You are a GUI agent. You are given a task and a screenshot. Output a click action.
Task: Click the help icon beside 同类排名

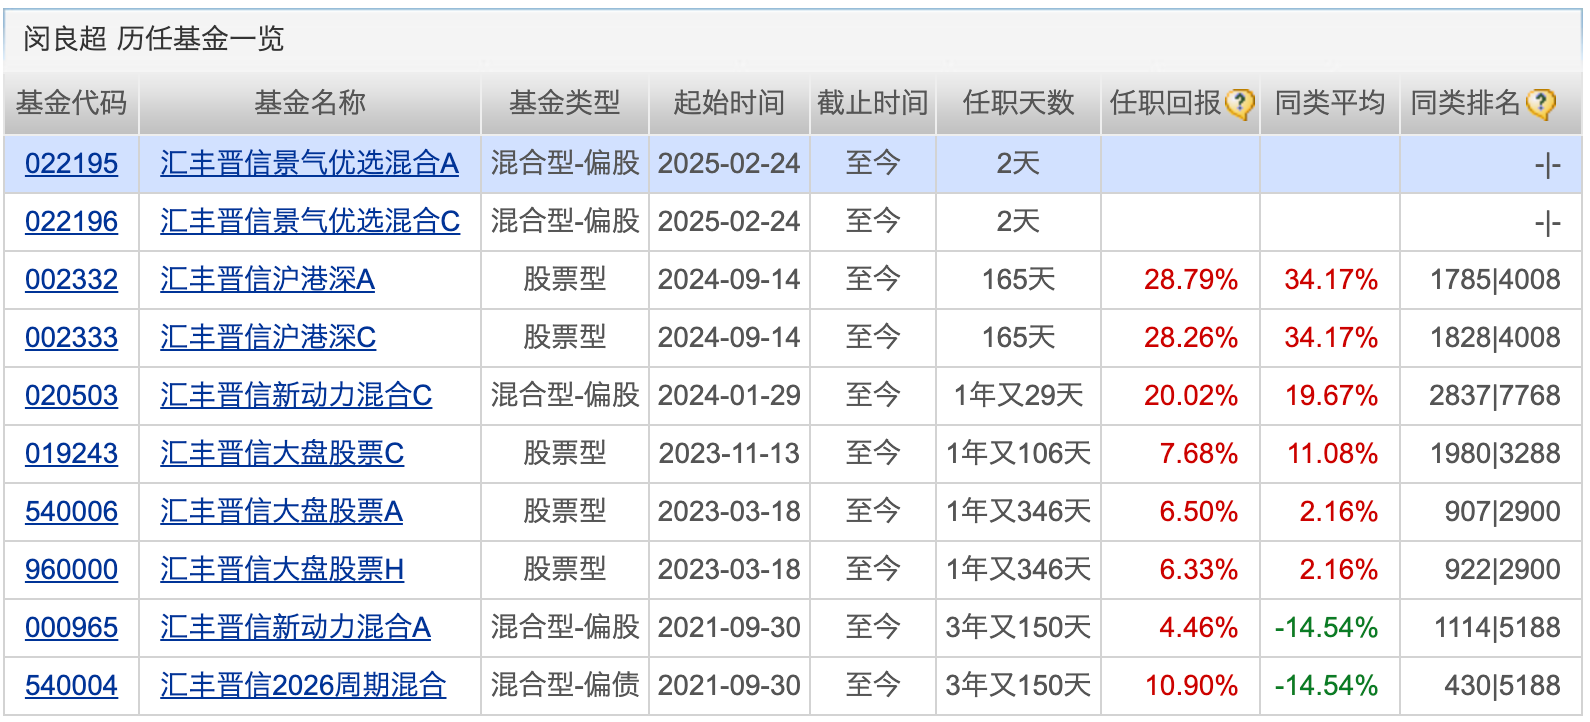click(1541, 103)
